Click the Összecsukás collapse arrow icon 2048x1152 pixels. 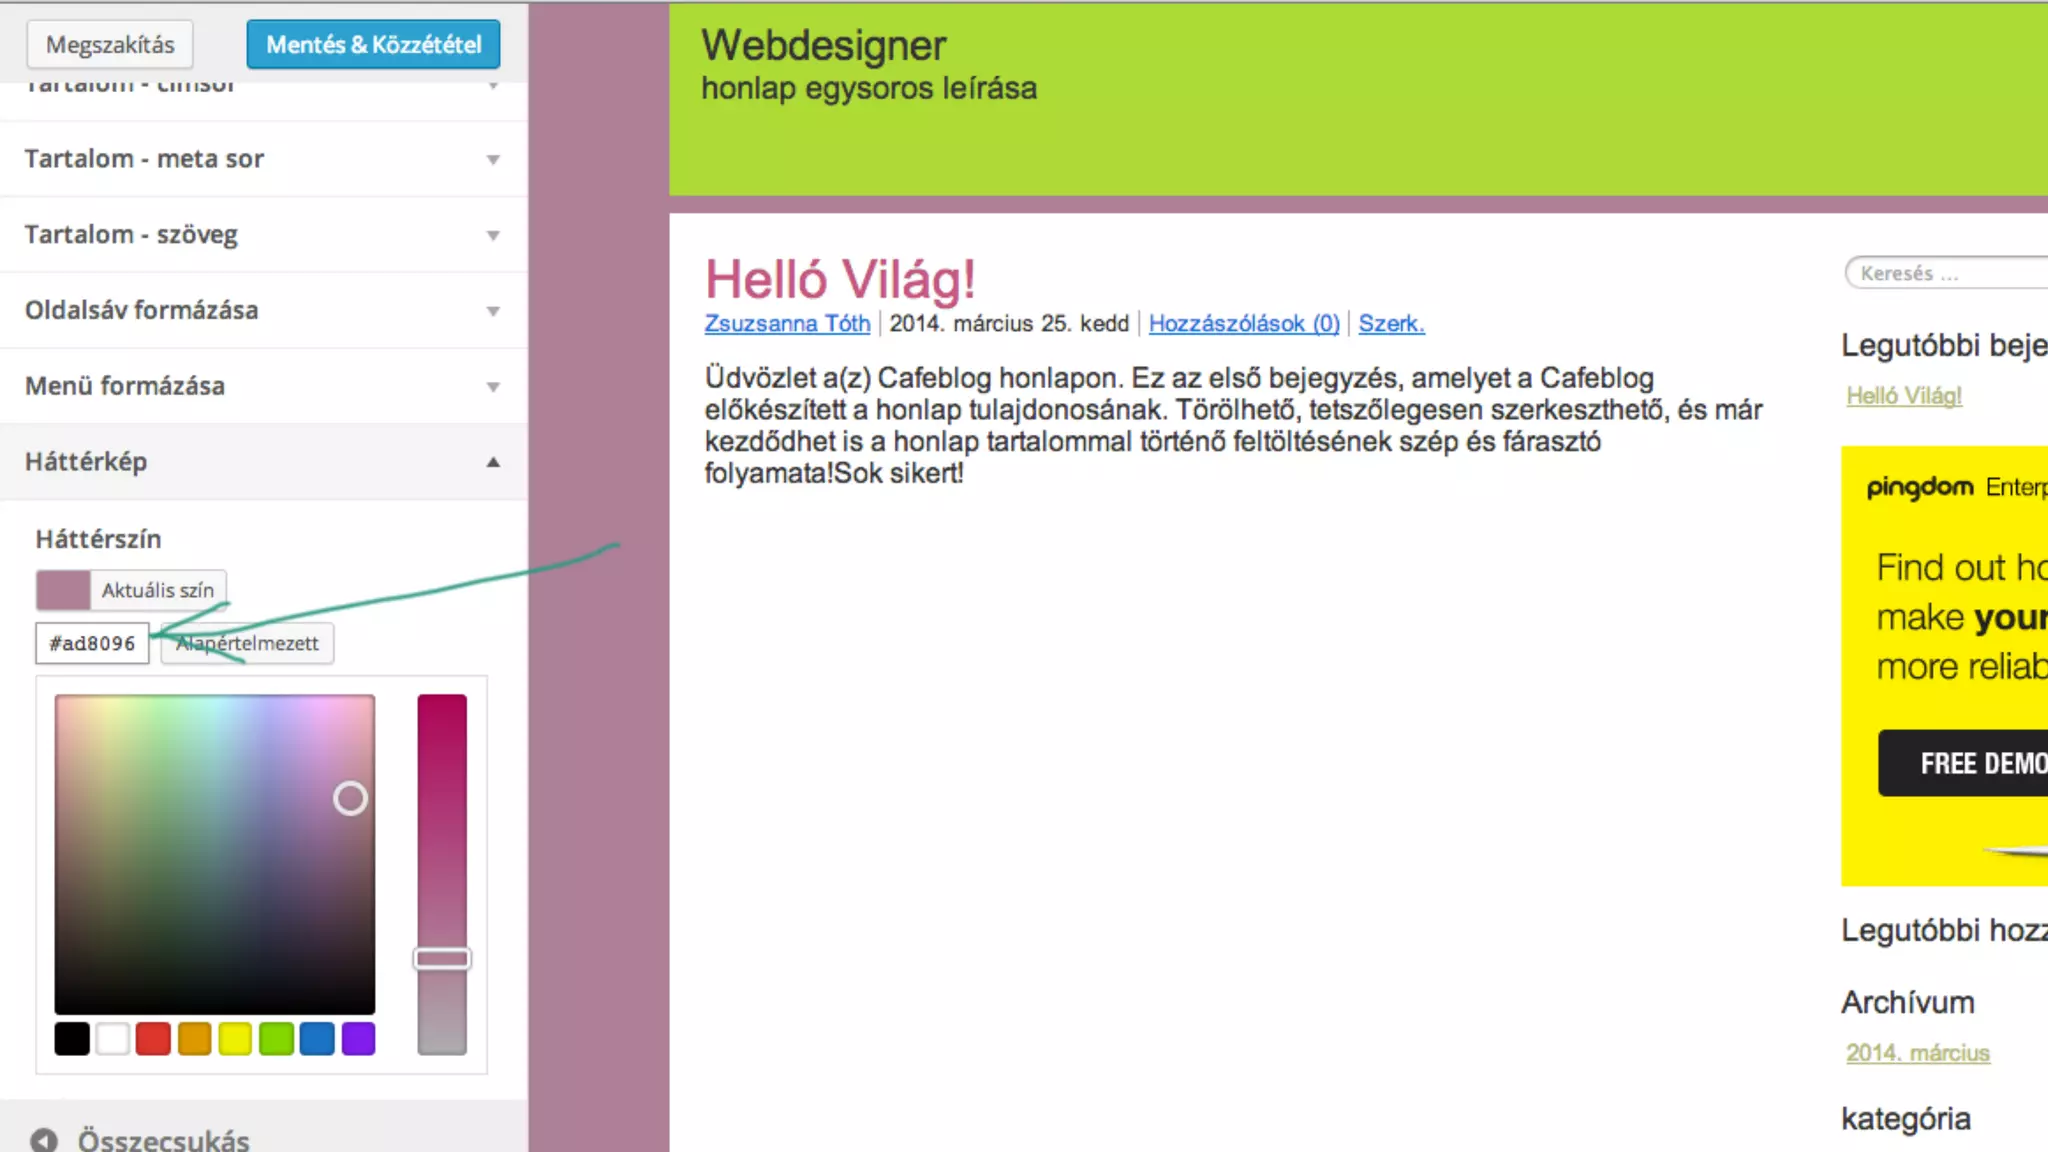click(44, 1140)
